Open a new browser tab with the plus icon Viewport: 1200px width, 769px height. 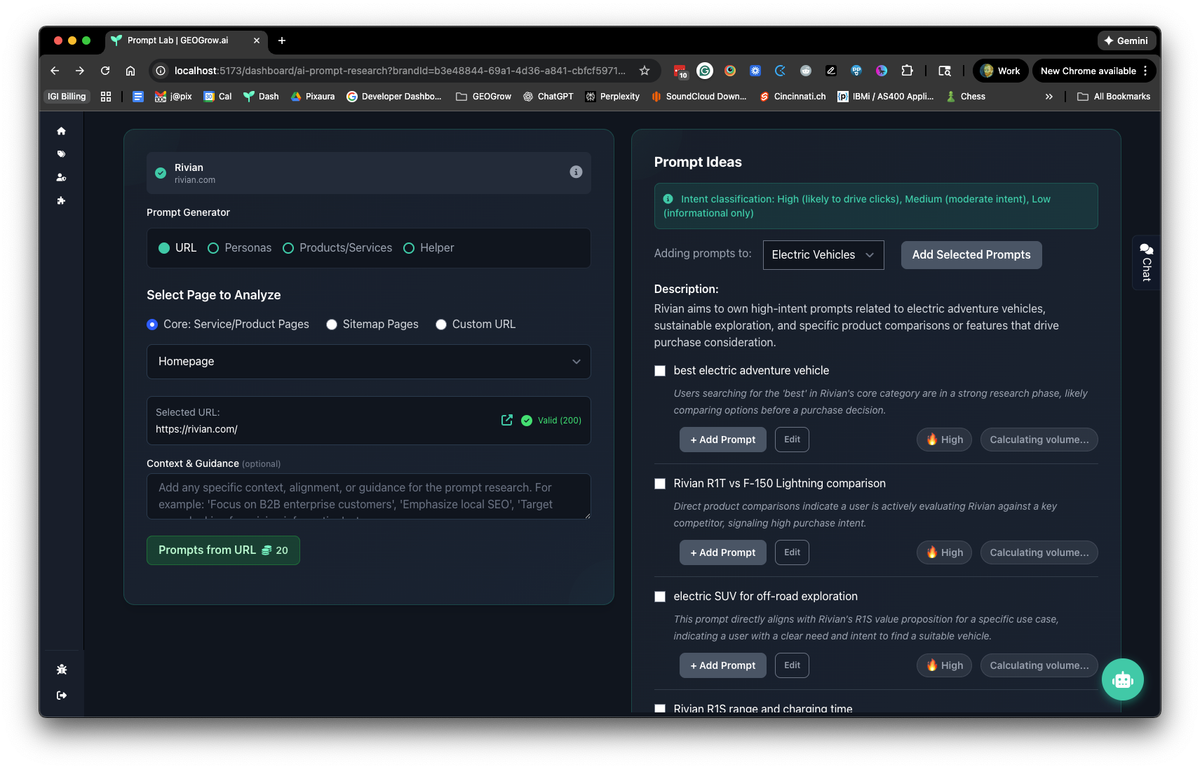point(282,41)
